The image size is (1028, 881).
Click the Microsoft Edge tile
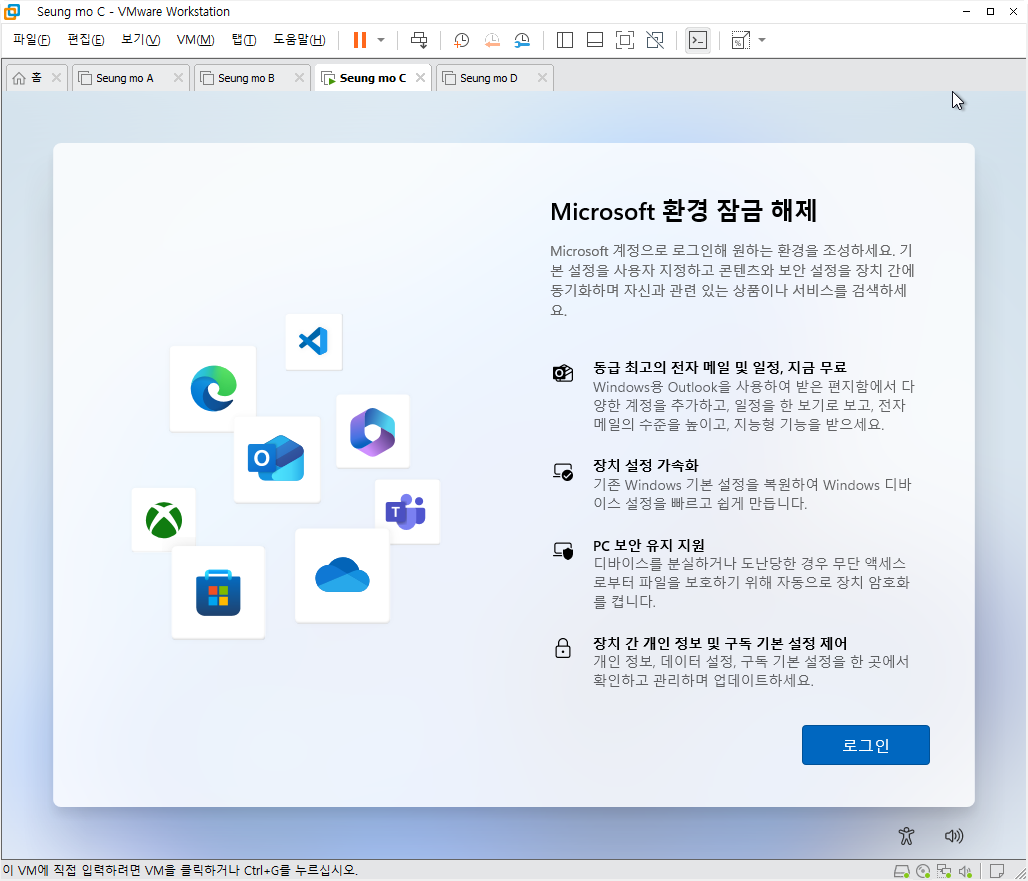click(213, 388)
